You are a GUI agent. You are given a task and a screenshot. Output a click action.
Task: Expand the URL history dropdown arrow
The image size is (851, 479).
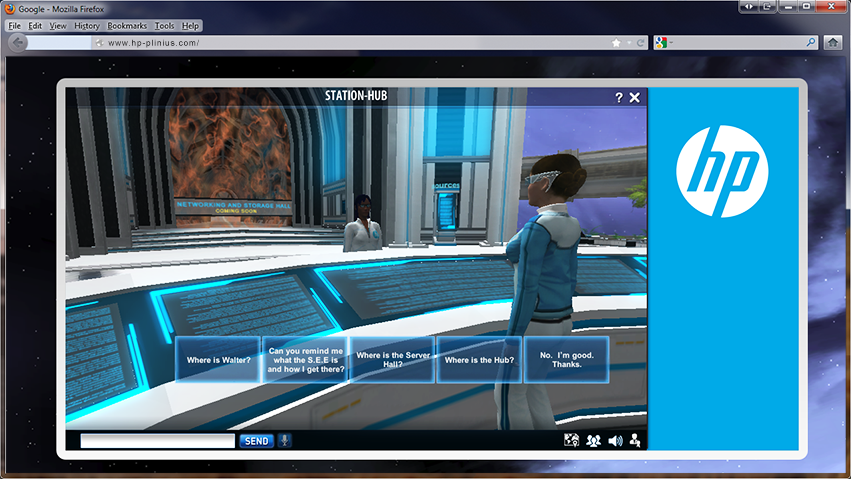(x=629, y=42)
